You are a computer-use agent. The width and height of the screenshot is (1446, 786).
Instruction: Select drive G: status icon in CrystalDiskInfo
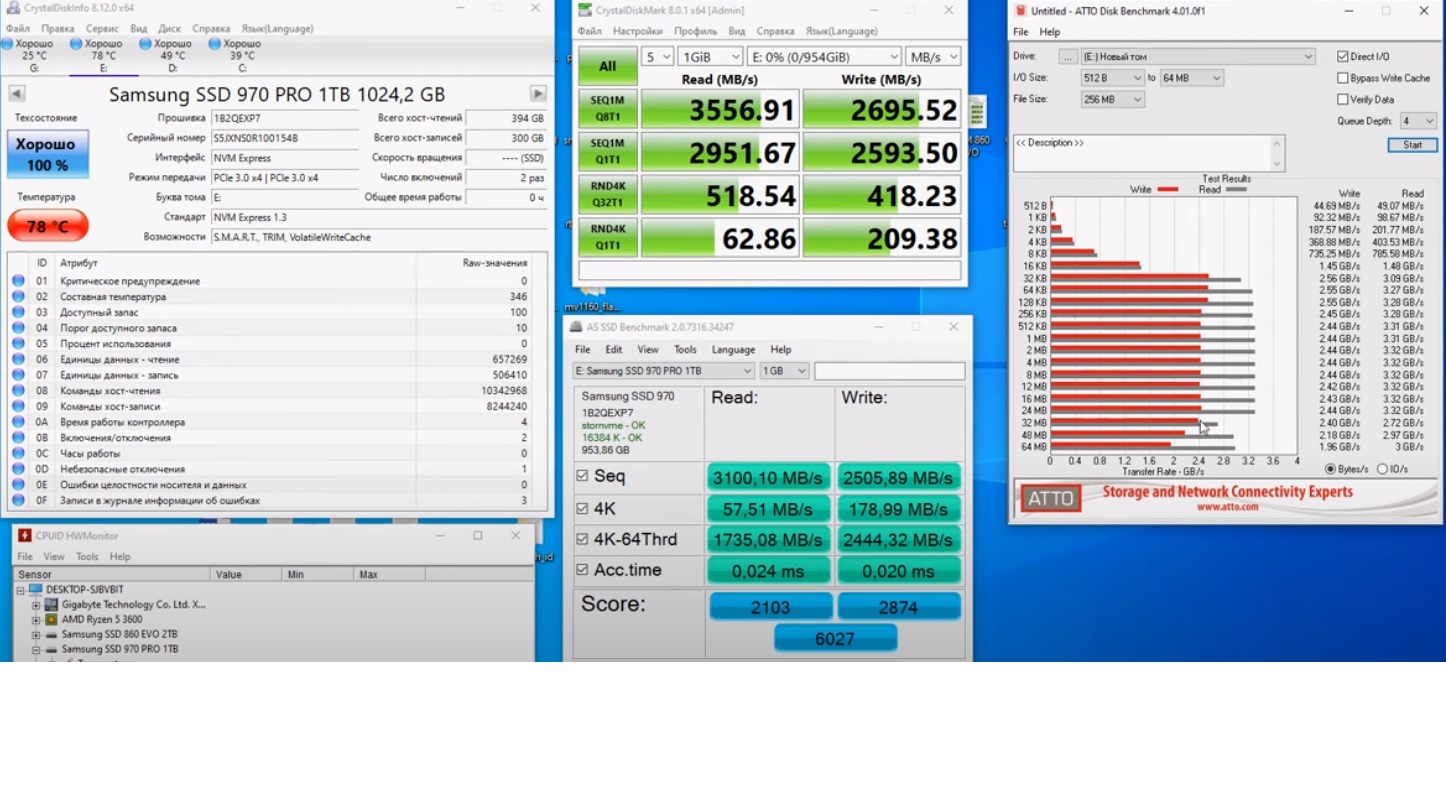[x=8, y=44]
